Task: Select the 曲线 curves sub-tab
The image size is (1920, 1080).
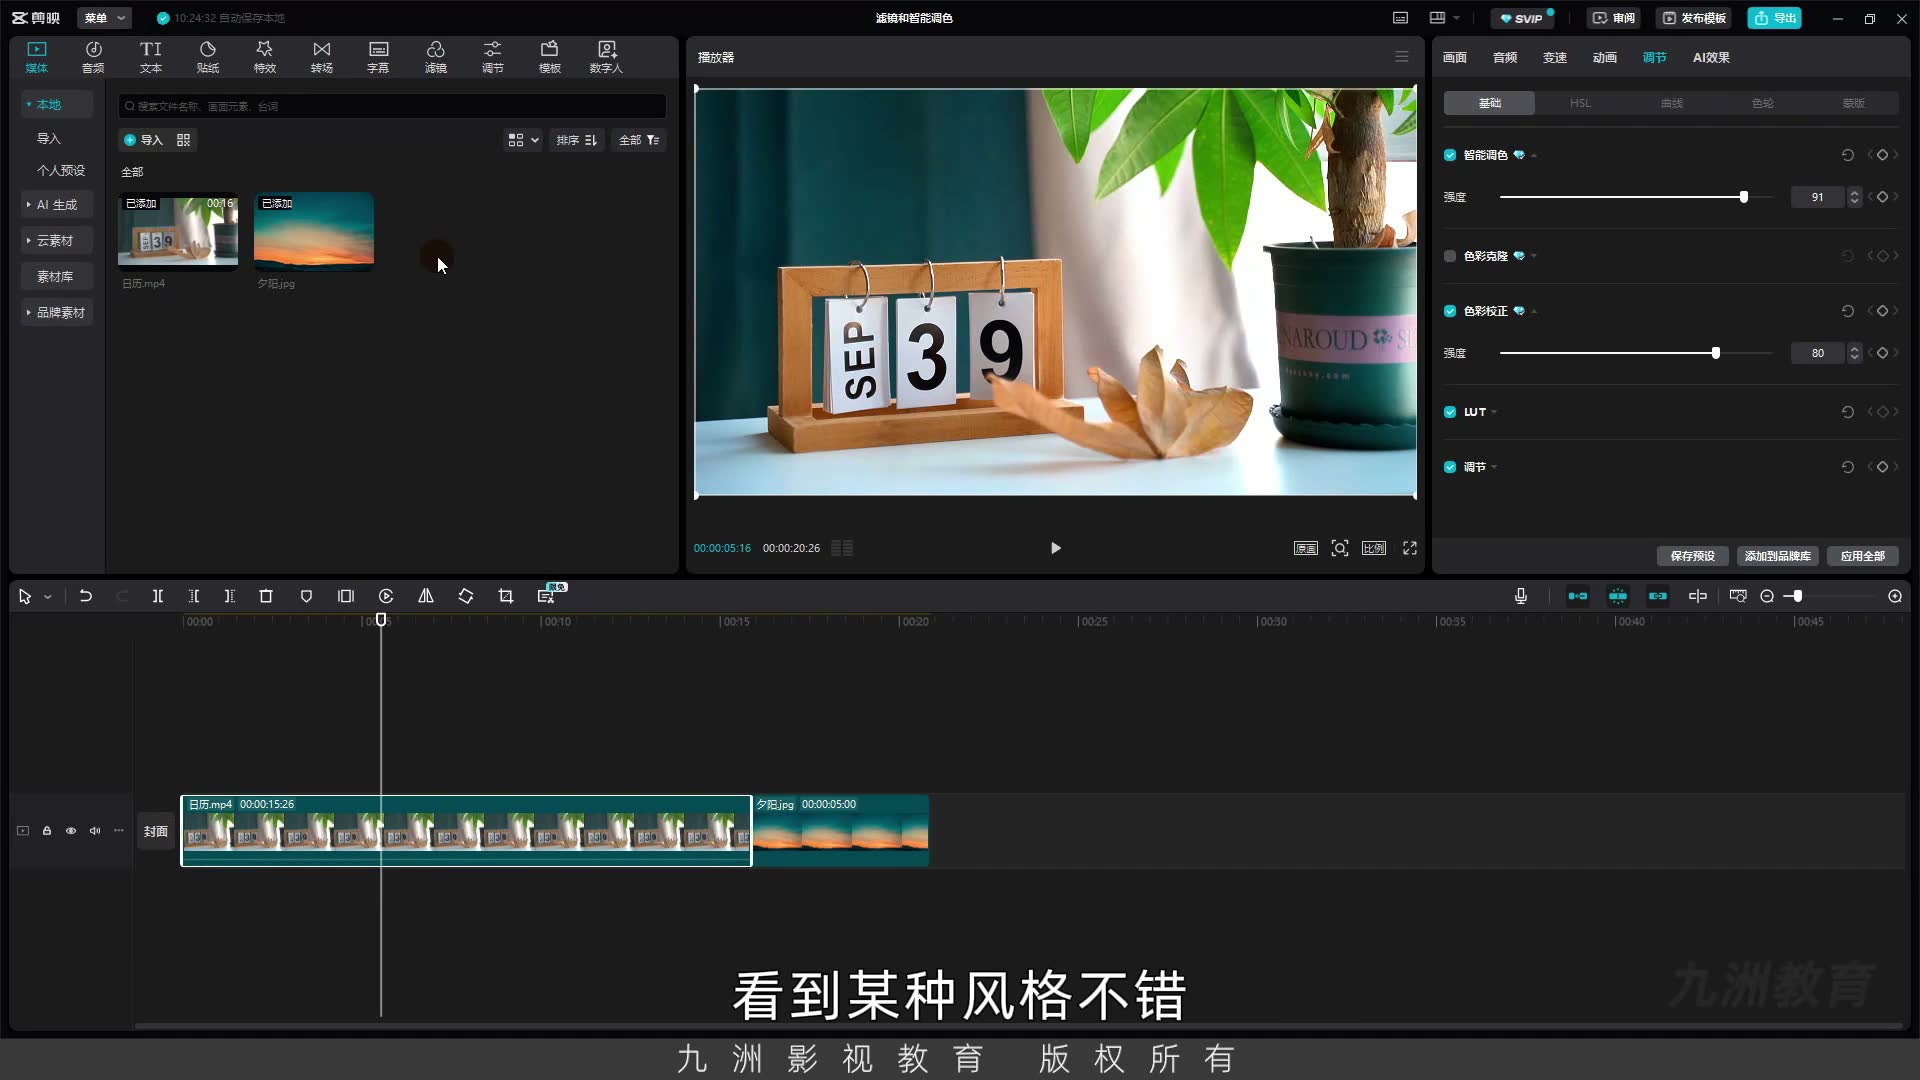Action: point(1672,103)
